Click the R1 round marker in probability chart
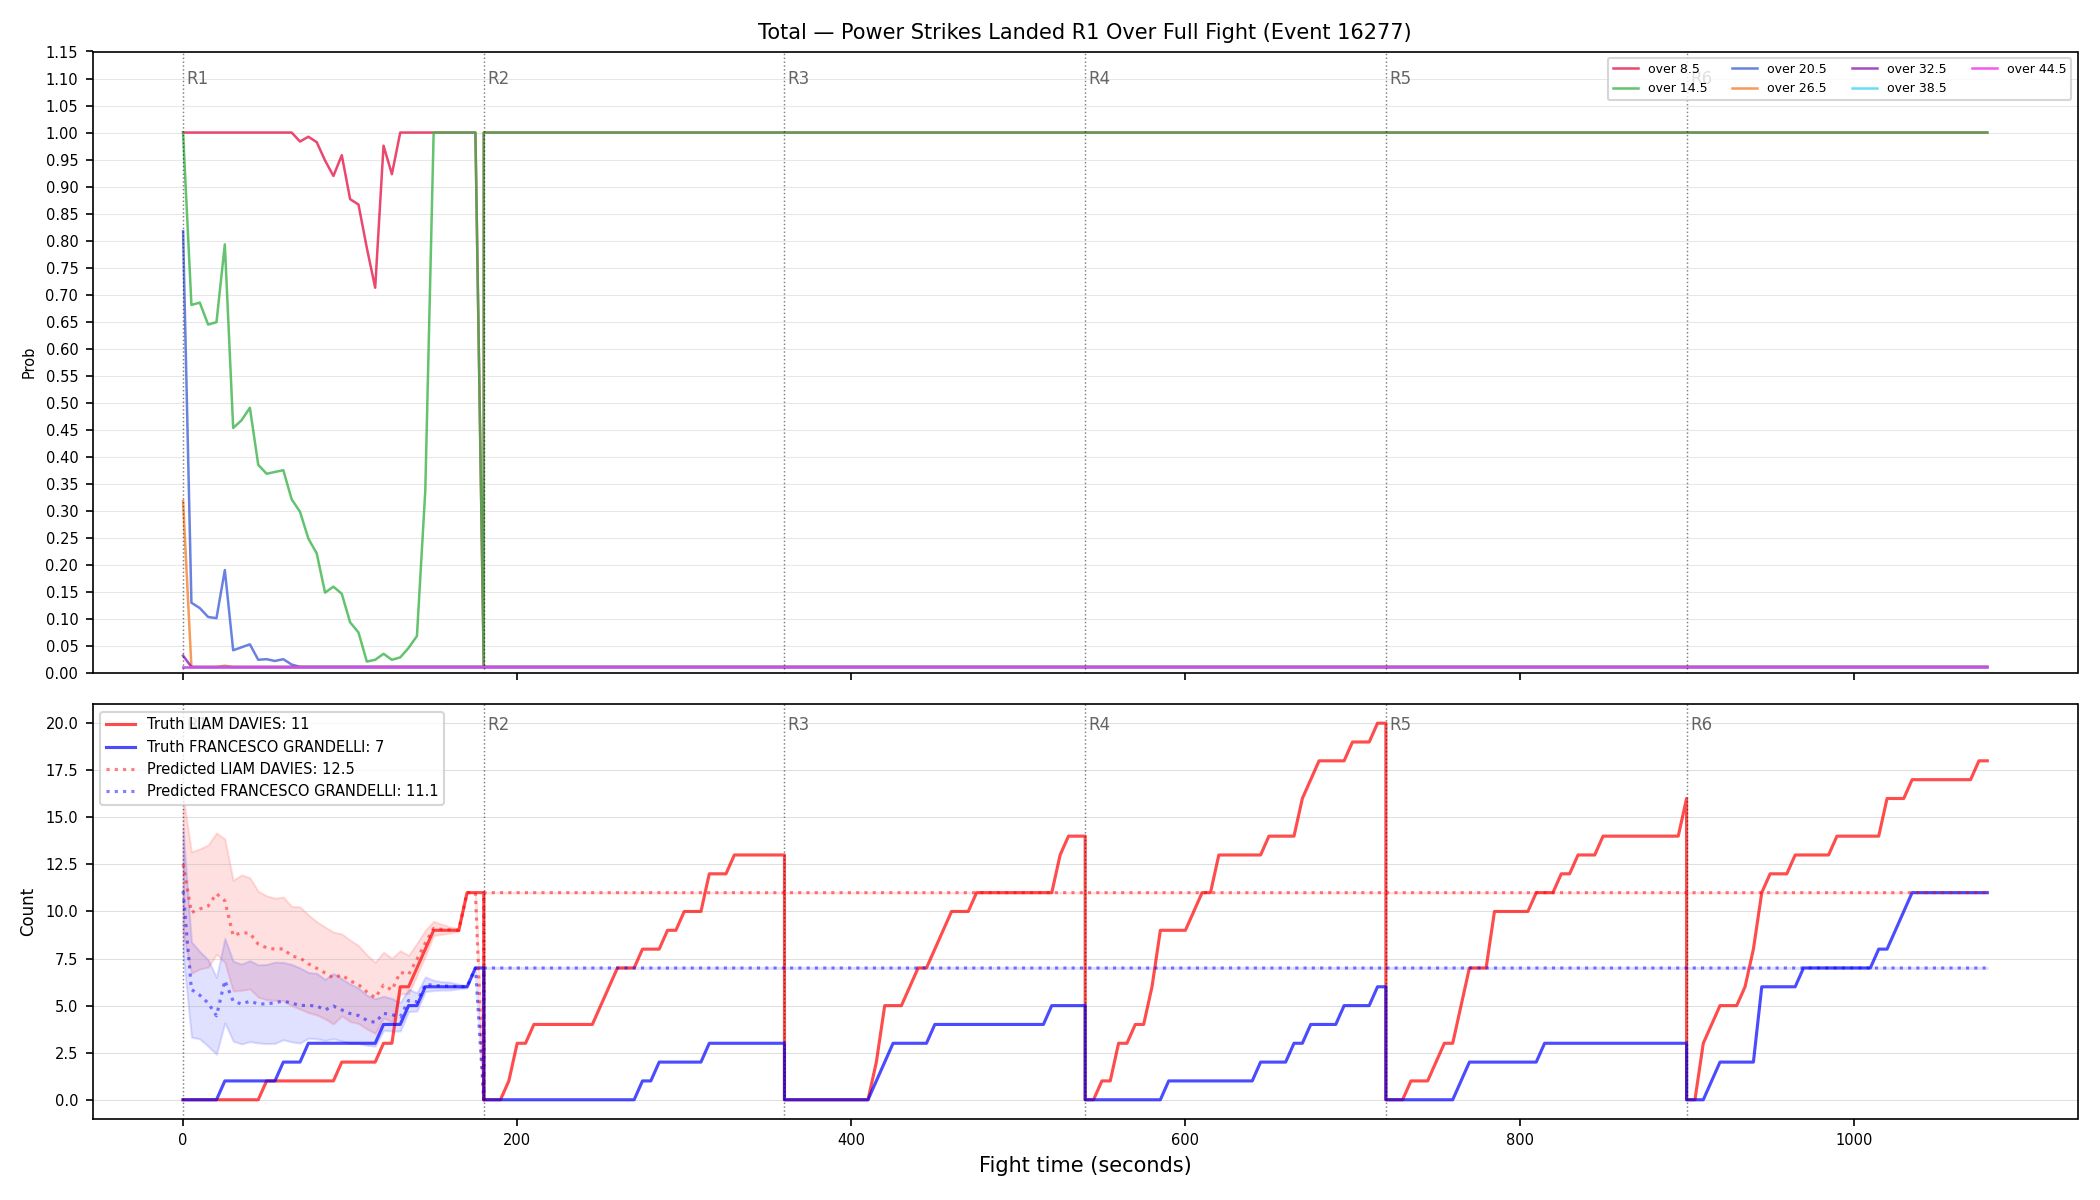Viewport: 2100px width, 1200px height. point(197,78)
